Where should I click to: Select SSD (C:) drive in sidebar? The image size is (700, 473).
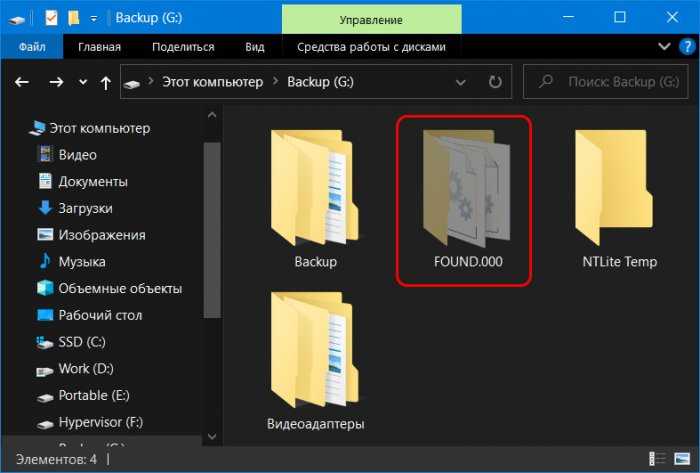pos(71,342)
